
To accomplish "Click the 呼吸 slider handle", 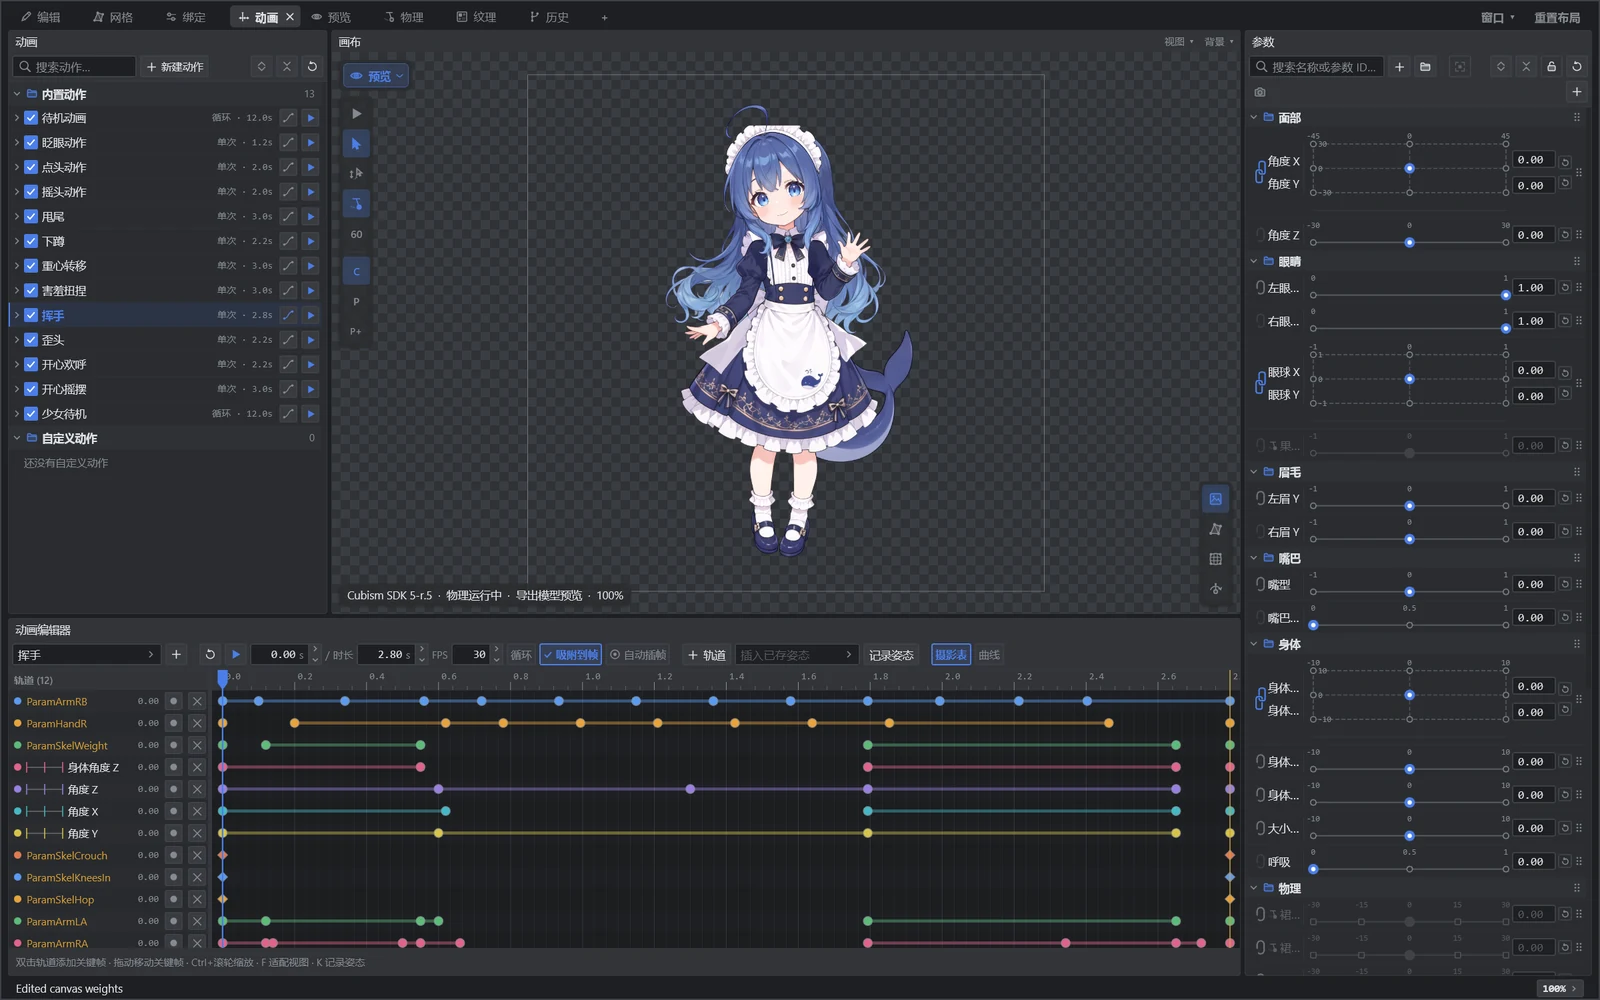I will (x=1313, y=869).
